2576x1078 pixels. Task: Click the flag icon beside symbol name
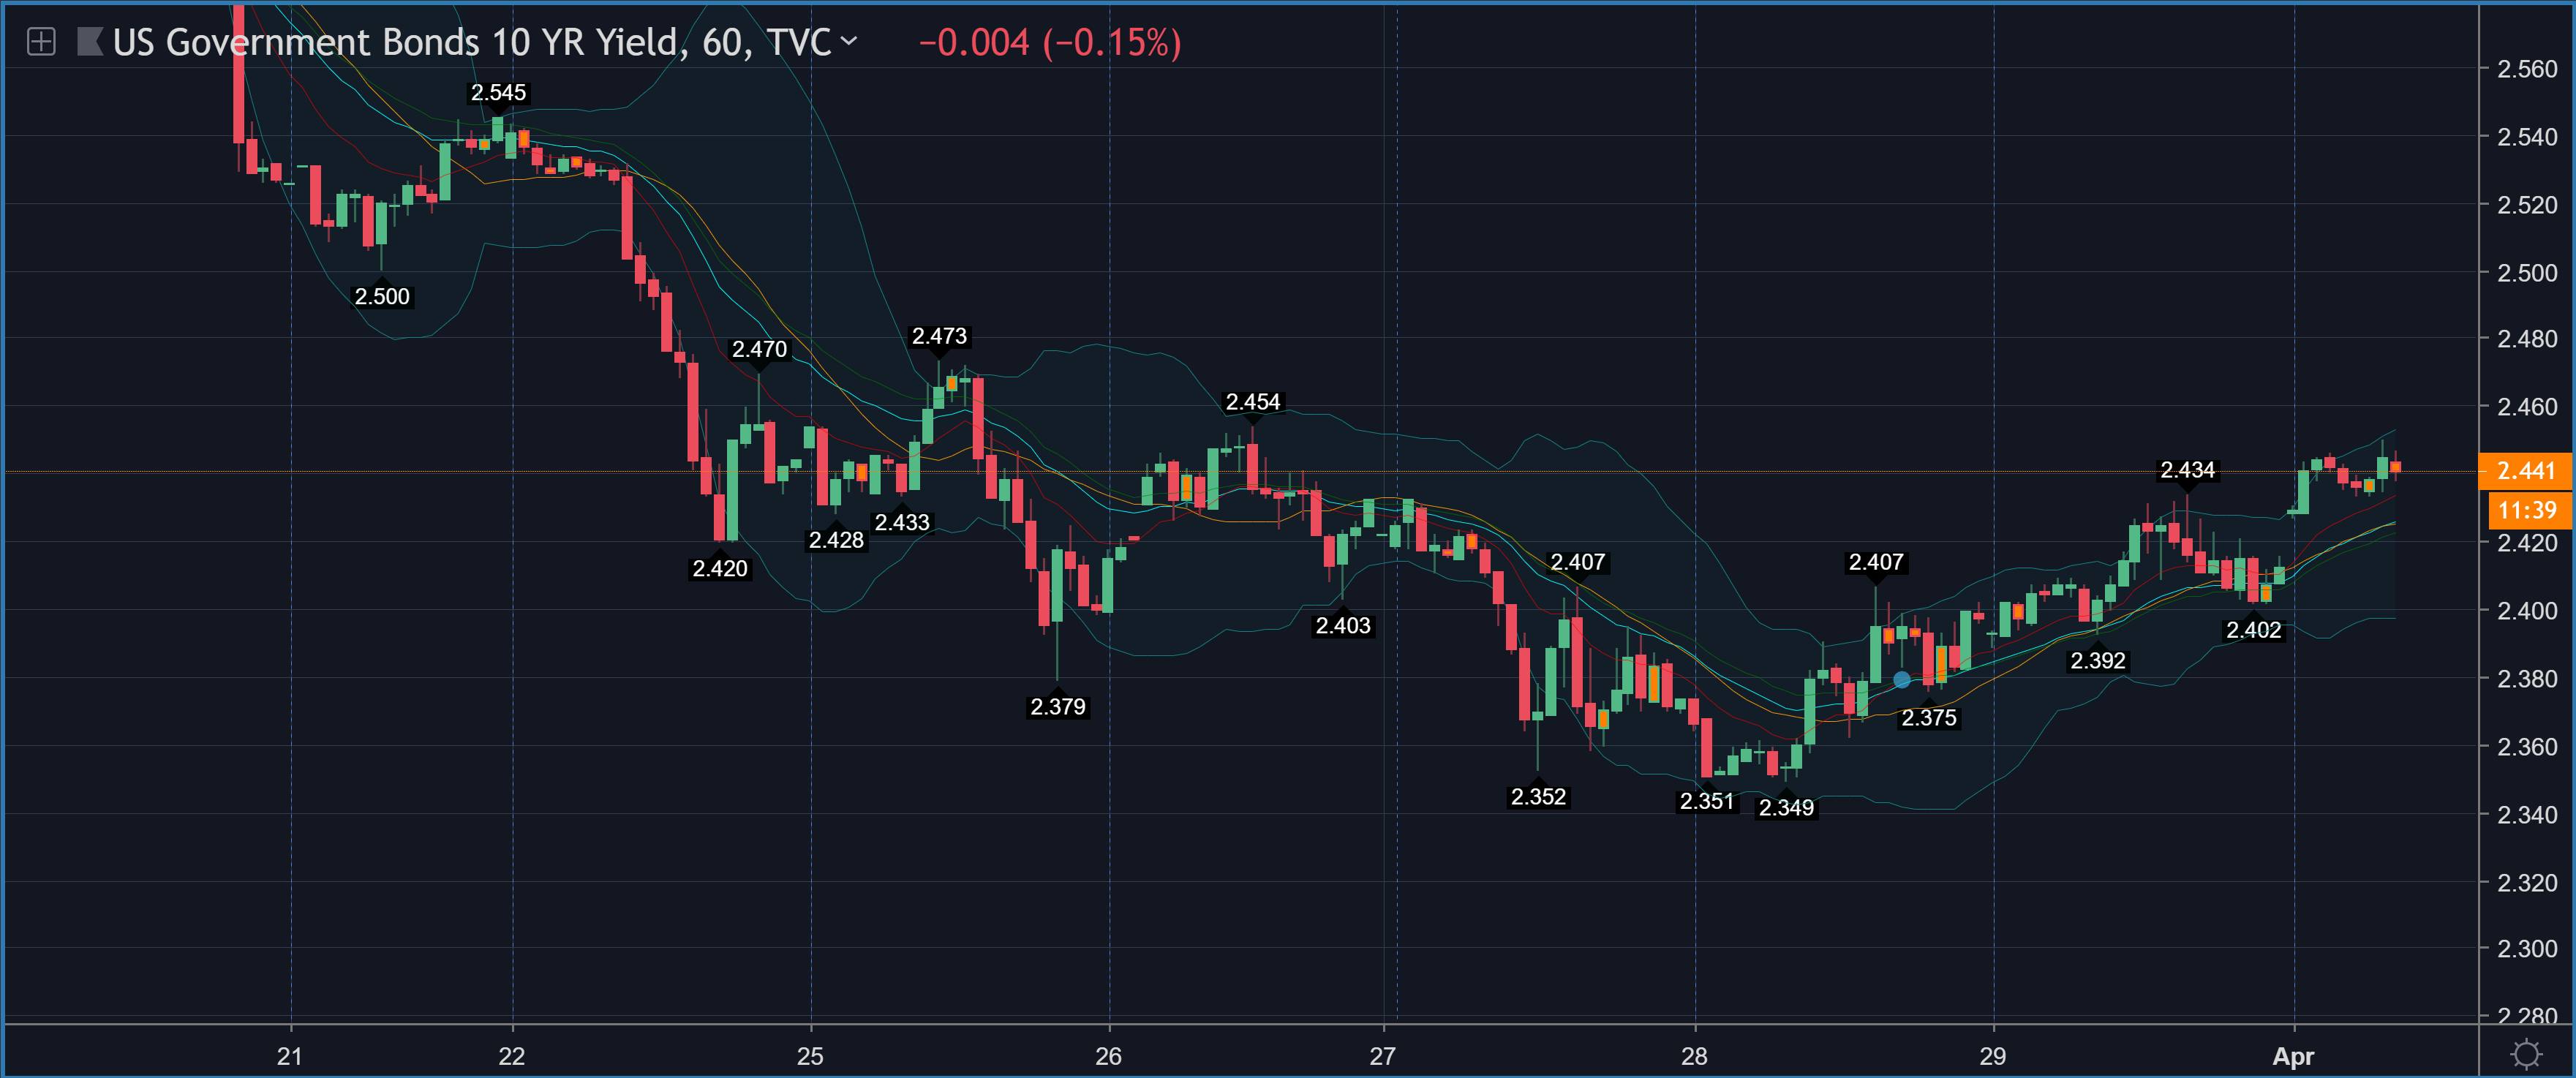(x=90, y=42)
